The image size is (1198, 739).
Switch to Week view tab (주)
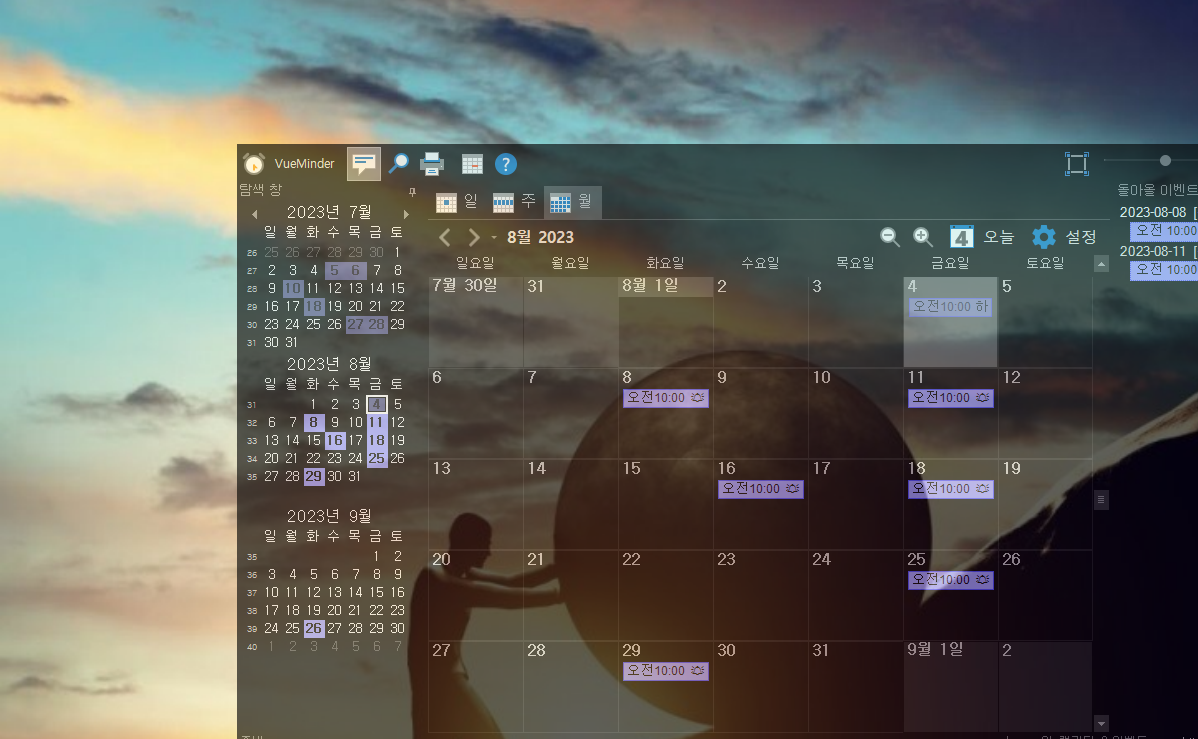(x=513, y=202)
